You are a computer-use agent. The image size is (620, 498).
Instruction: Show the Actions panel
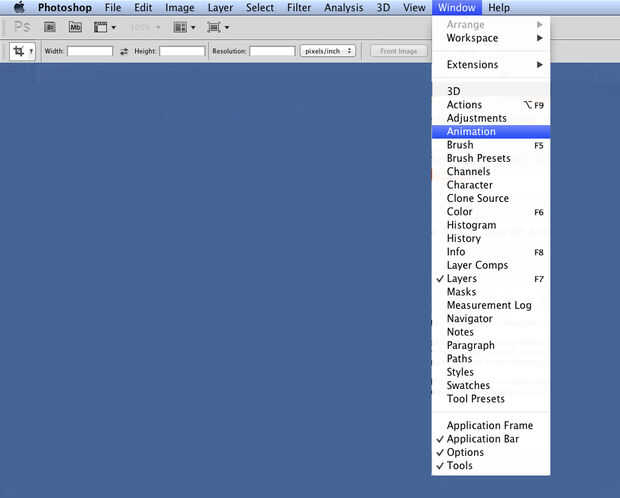click(x=491, y=105)
